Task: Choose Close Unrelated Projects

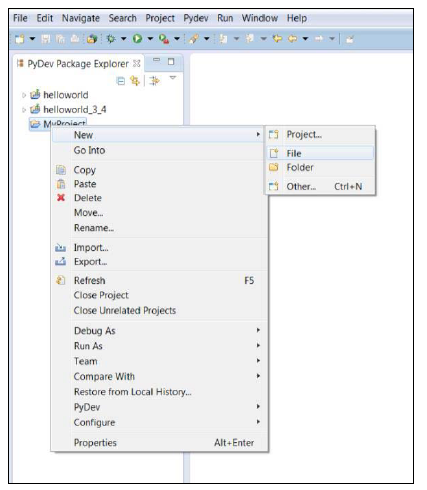Action: coord(159,311)
